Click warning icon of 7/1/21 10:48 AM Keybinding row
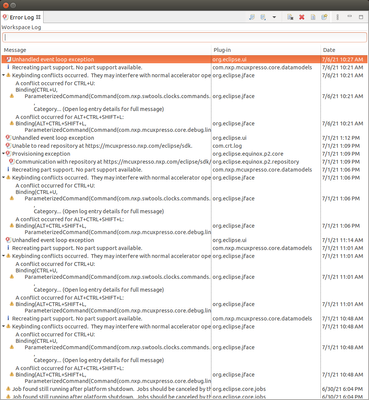369x400 pixels. pyautogui.click(x=9, y=326)
